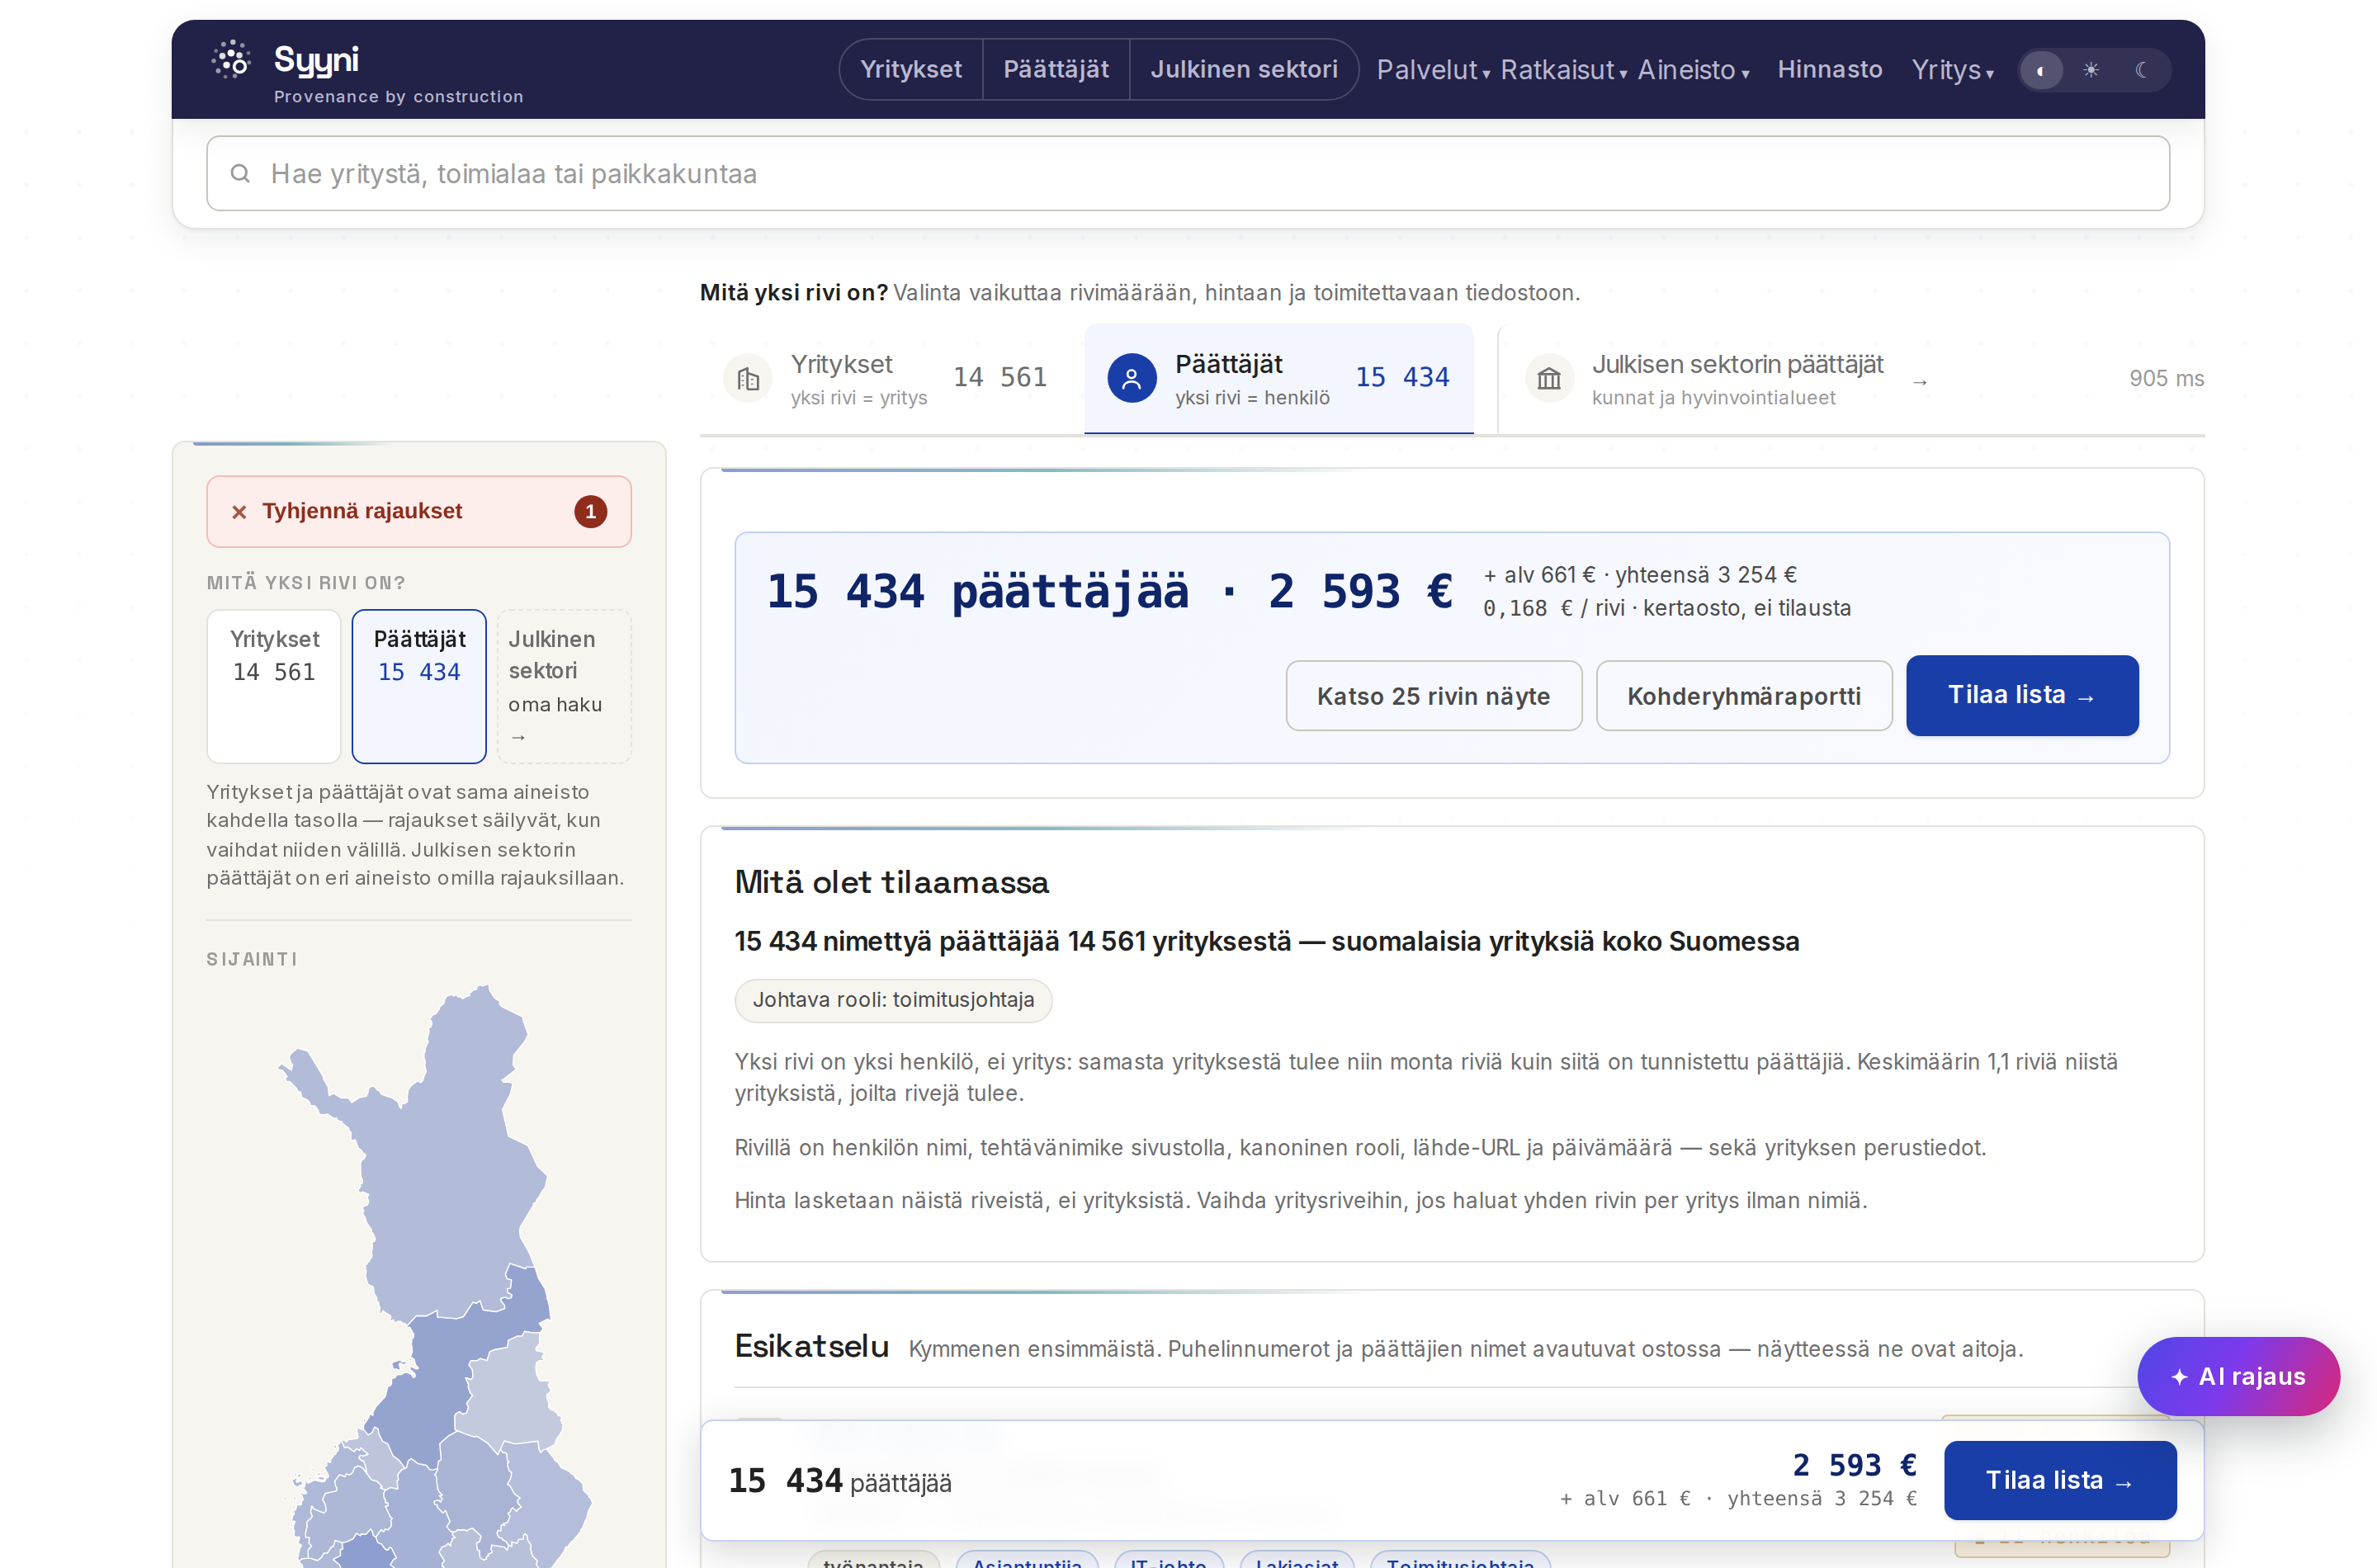This screenshot has height=1568, width=2377.
Task: Click the X icon in Tyhjennä rajaukset
Action: click(x=239, y=512)
